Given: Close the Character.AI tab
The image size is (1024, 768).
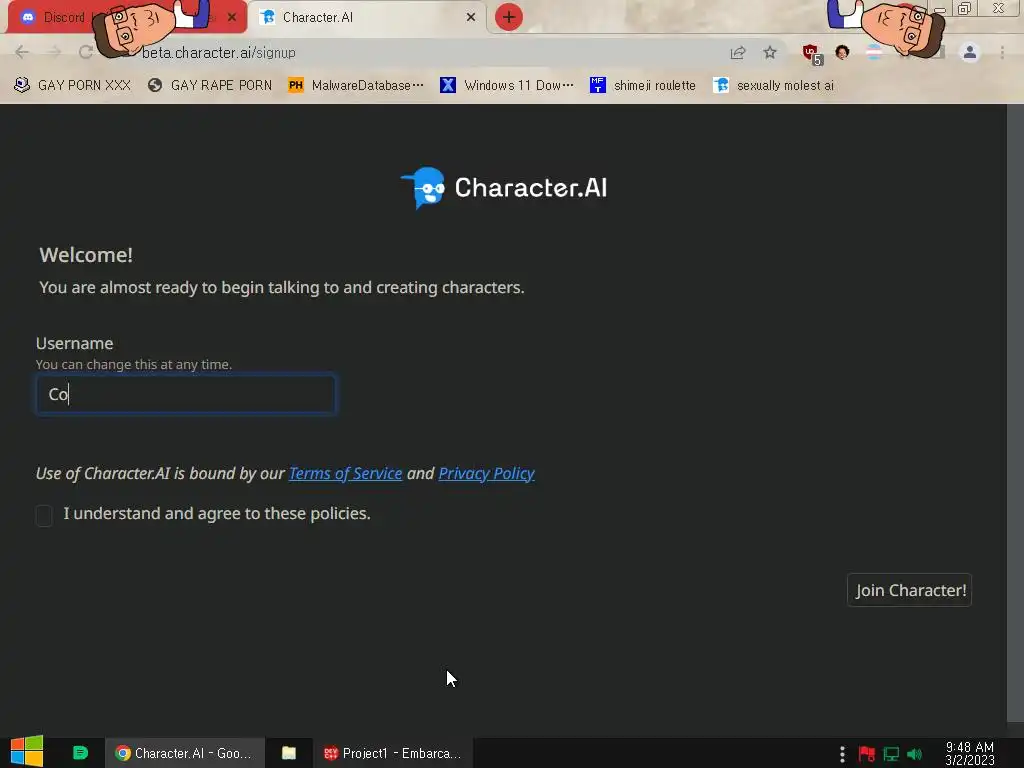Looking at the screenshot, I should pyautogui.click(x=470, y=18).
